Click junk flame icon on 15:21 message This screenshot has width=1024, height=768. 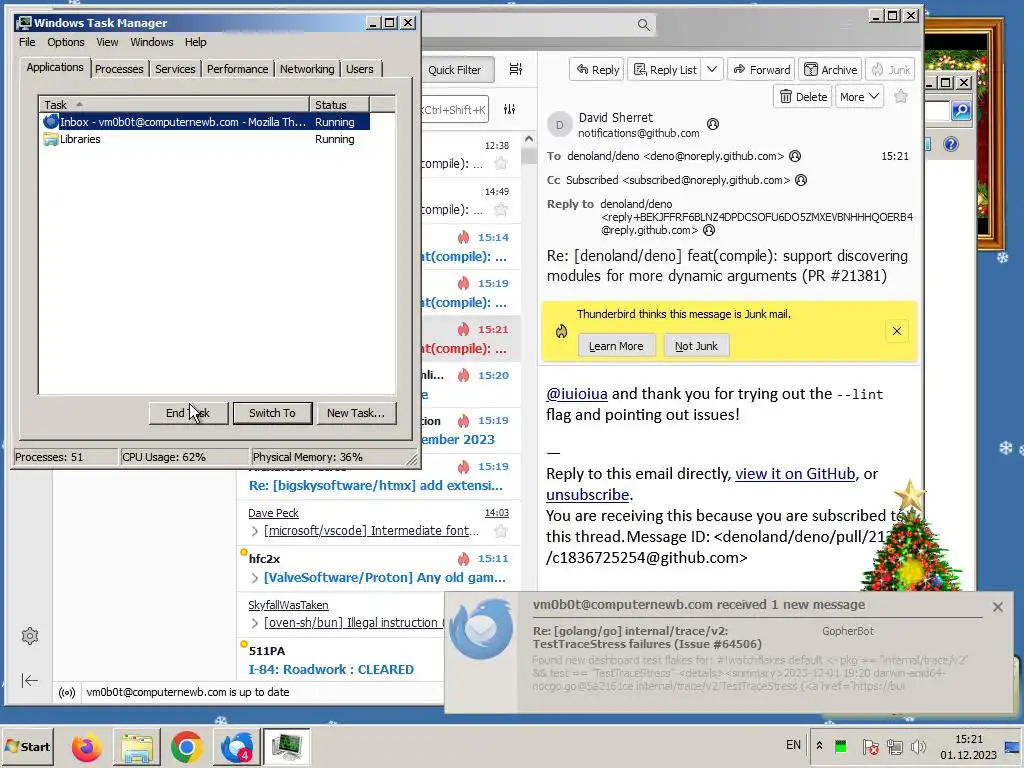463,329
